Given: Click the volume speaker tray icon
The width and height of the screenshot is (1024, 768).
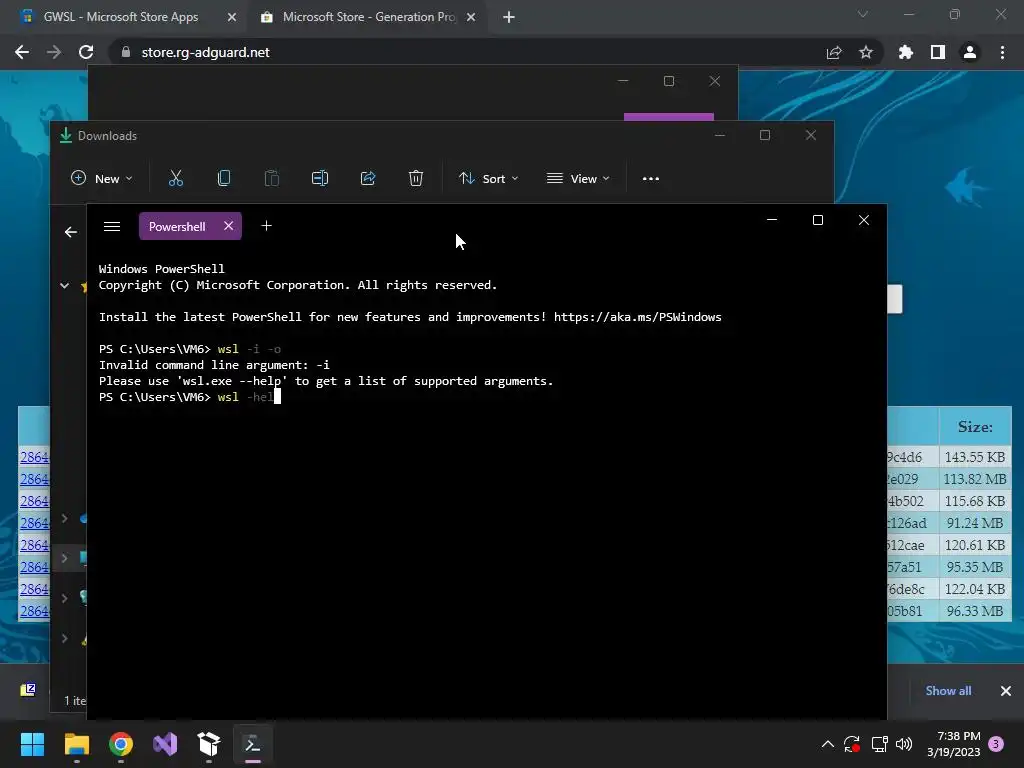Looking at the screenshot, I should tap(904, 744).
